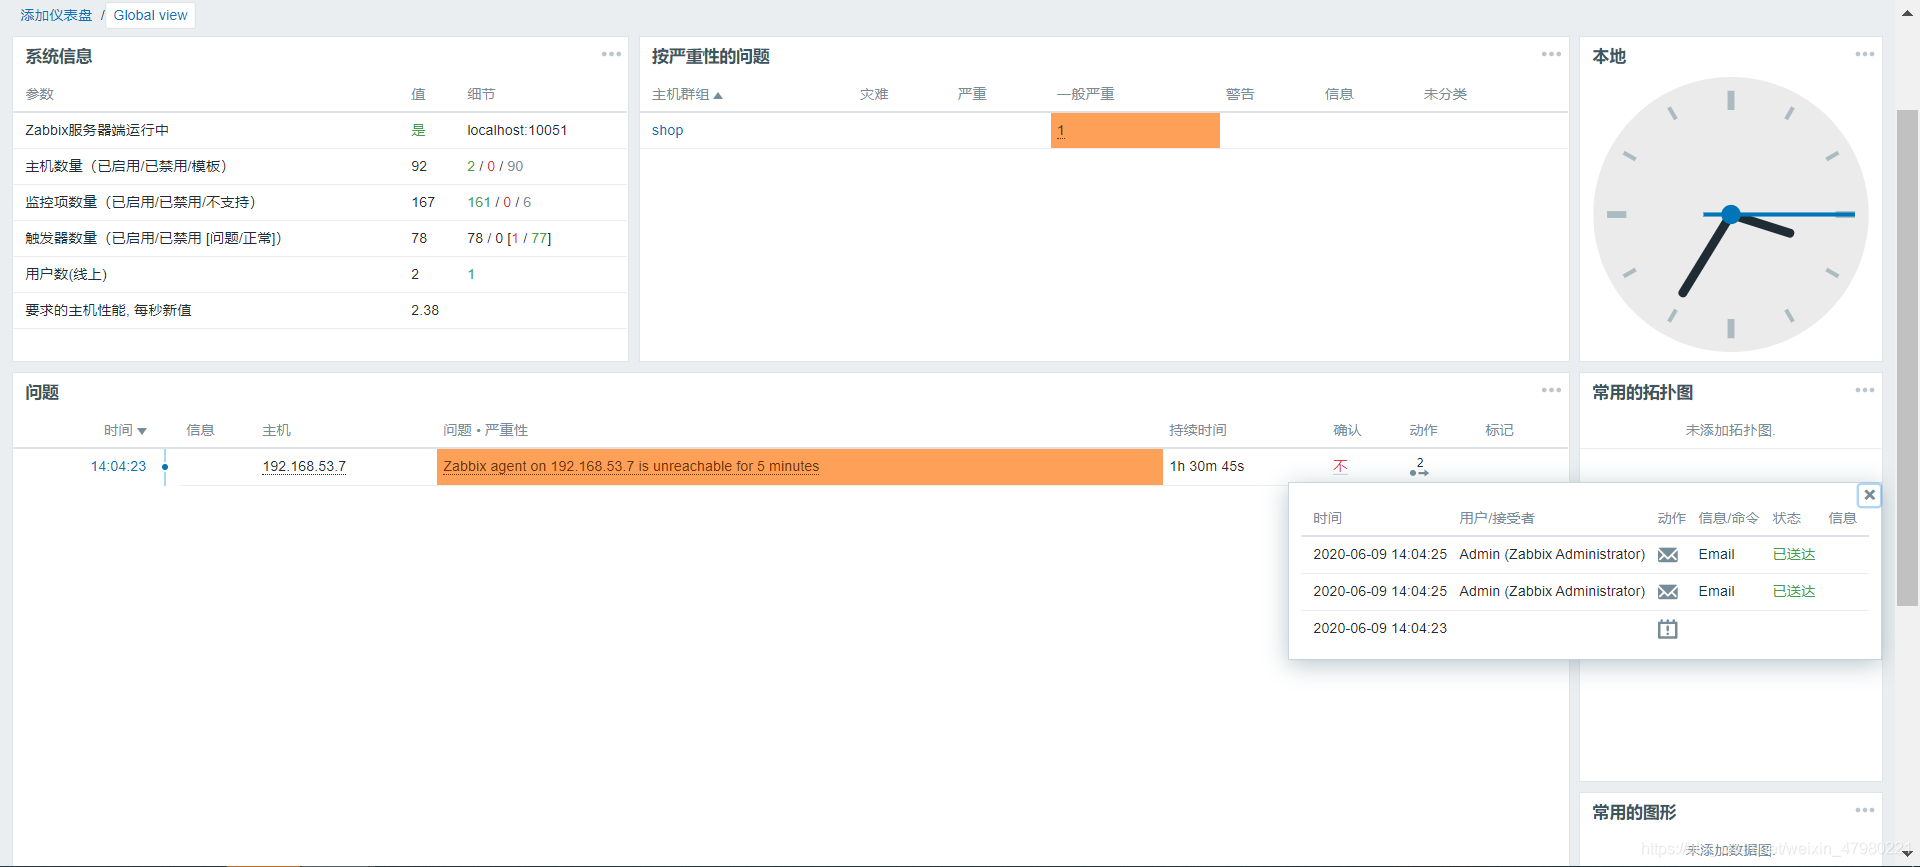Click the enabled items count 161
1920x867 pixels.
tap(479, 202)
